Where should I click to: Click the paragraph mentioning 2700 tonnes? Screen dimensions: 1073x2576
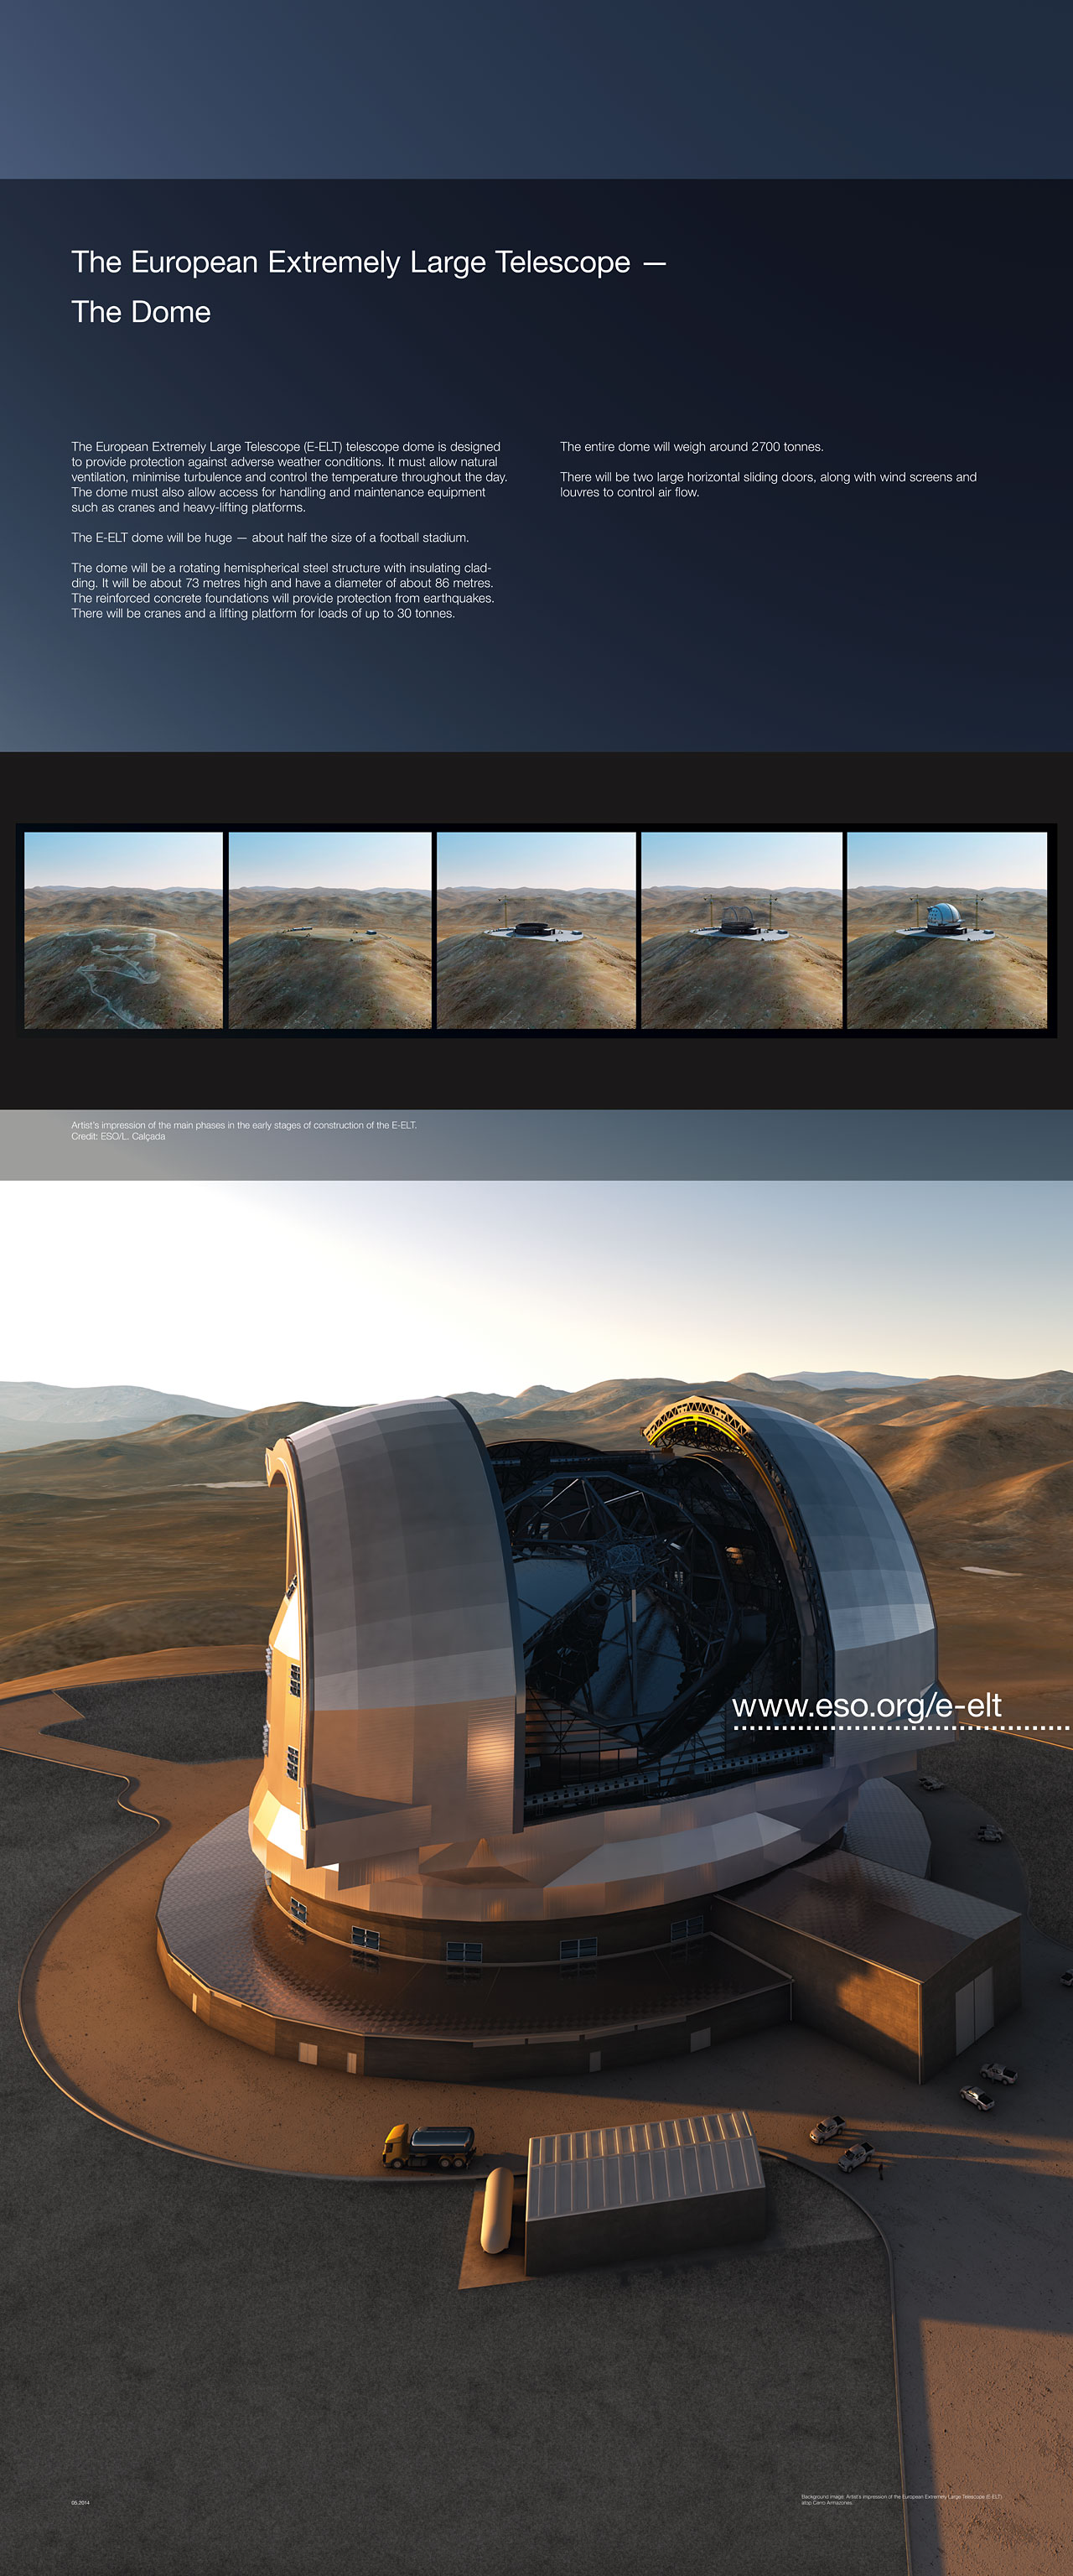[x=691, y=447]
